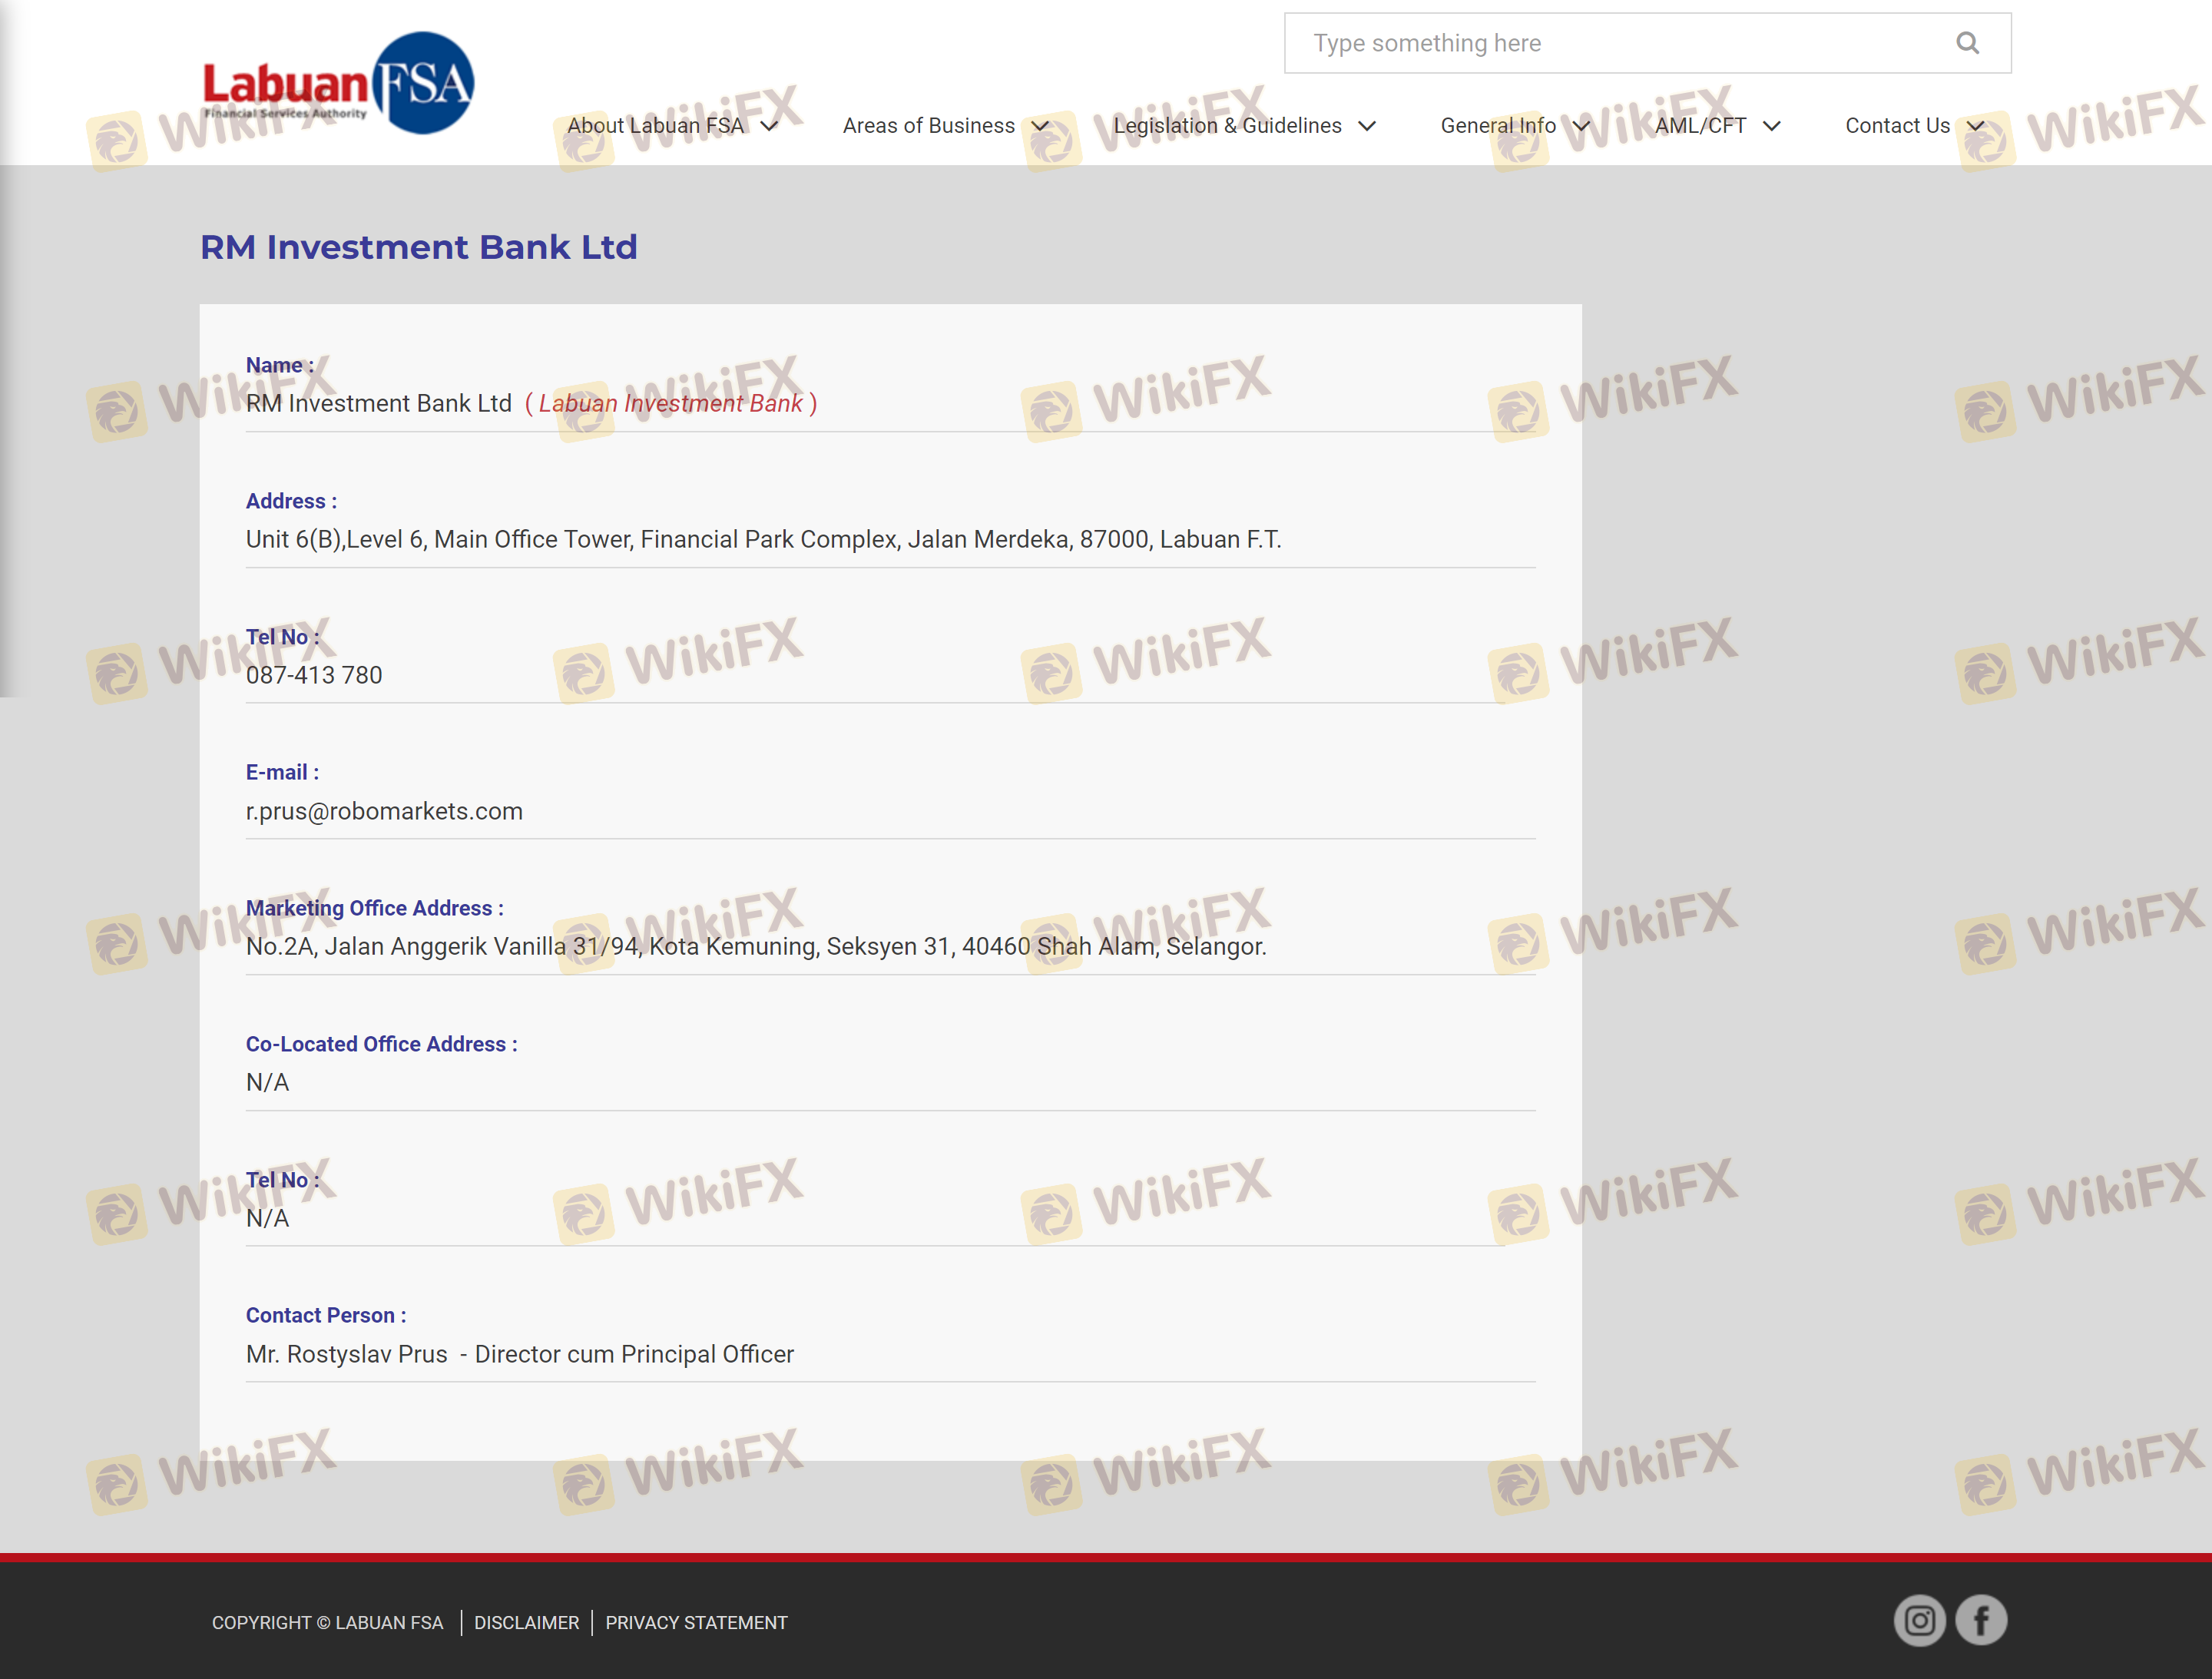The image size is (2212, 1679).
Task: Open the Facebook icon in footer
Action: 1981,1620
